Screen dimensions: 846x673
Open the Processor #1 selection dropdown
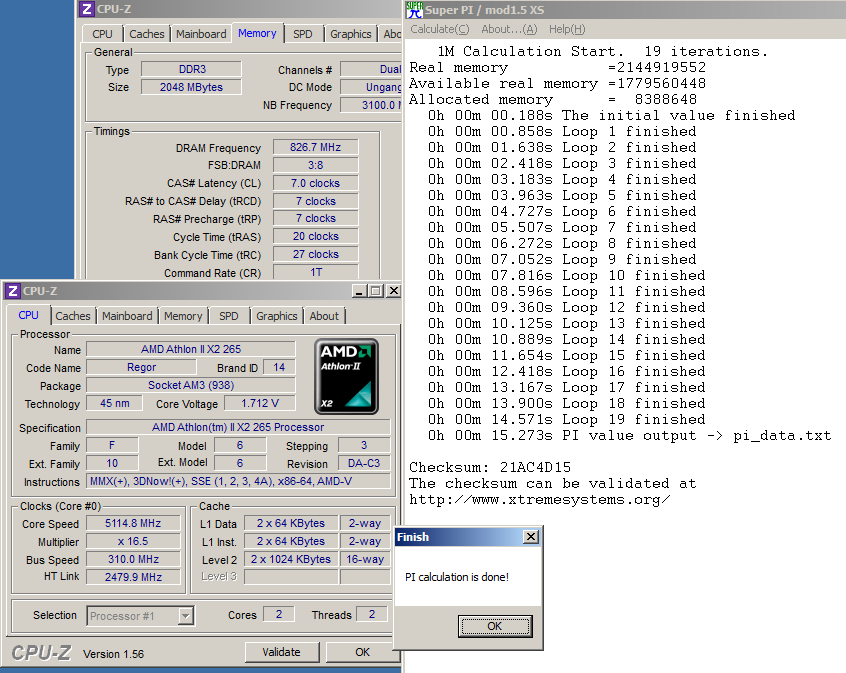pos(186,615)
